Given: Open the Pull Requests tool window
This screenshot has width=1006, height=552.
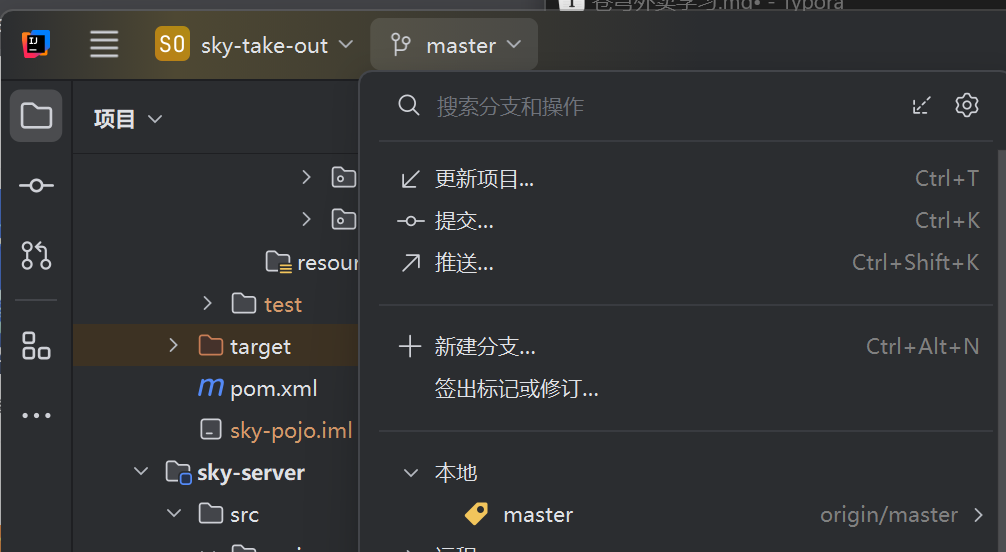Looking at the screenshot, I should tap(36, 256).
